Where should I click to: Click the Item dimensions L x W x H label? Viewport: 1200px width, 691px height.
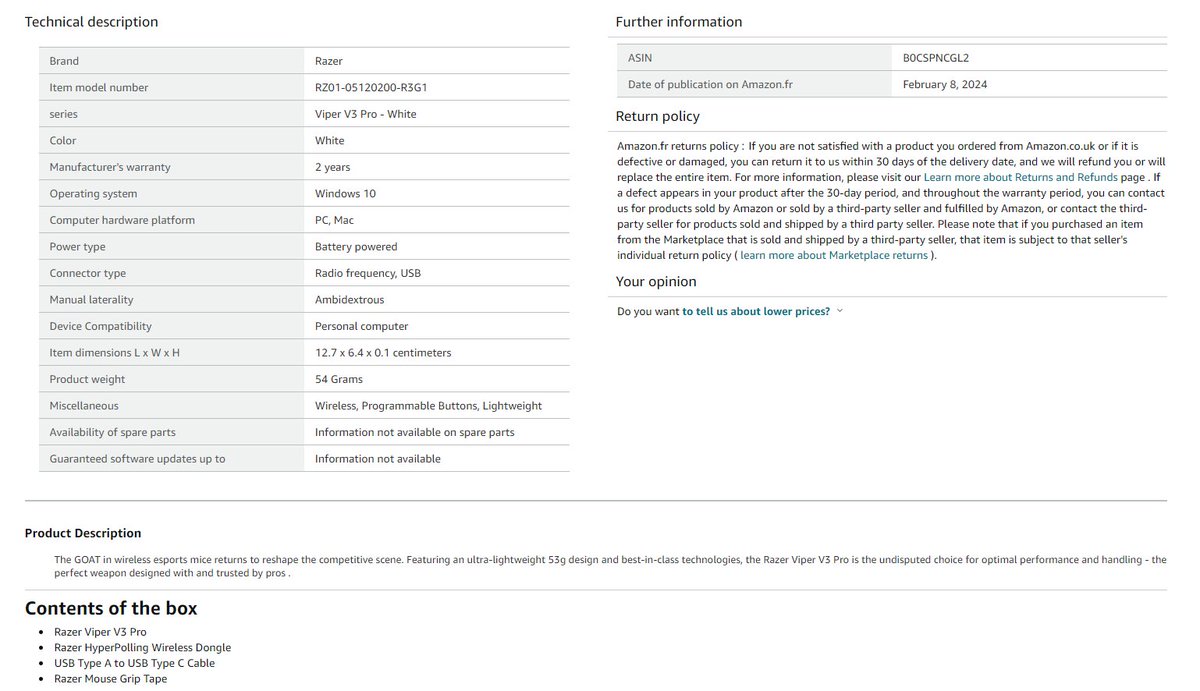pyautogui.click(x=115, y=352)
